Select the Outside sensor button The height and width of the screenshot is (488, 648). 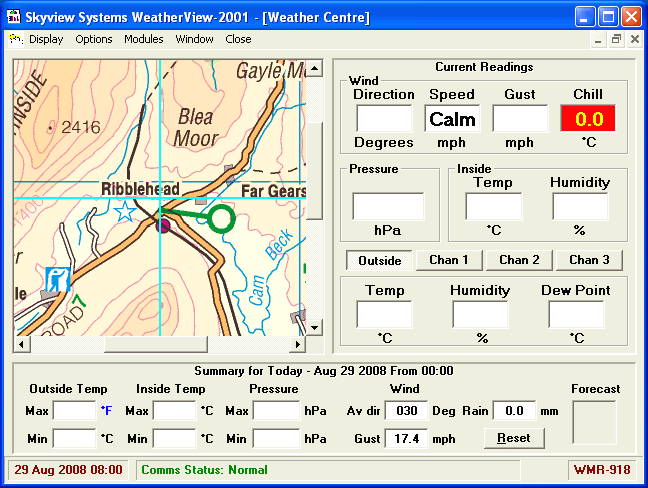coord(379,260)
